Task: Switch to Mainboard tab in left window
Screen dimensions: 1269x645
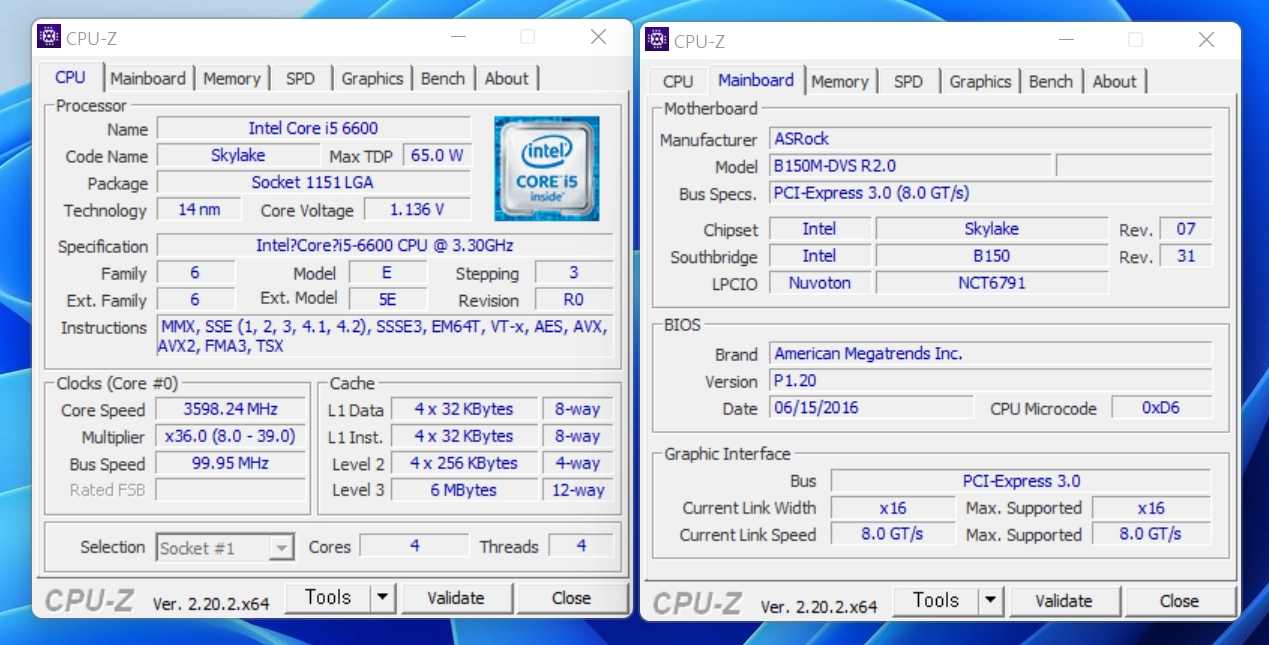Action: coord(148,78)
